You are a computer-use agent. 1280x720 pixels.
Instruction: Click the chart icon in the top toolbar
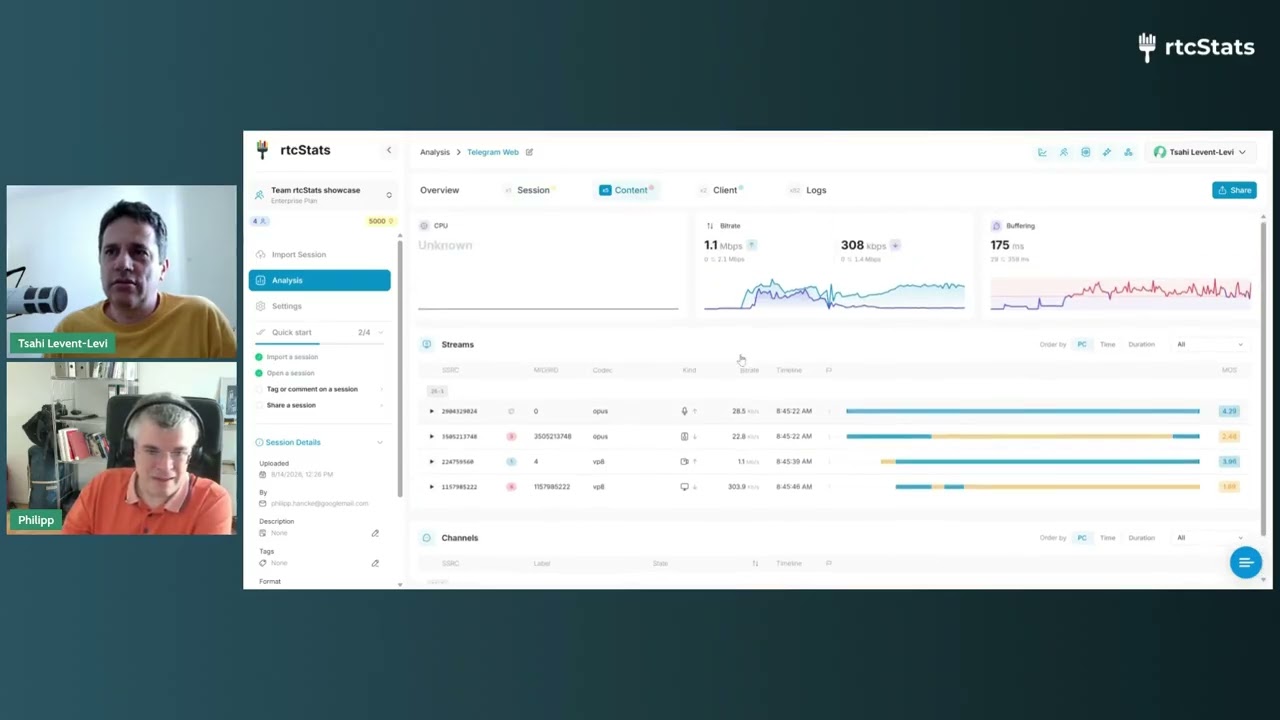[1042, 152]
